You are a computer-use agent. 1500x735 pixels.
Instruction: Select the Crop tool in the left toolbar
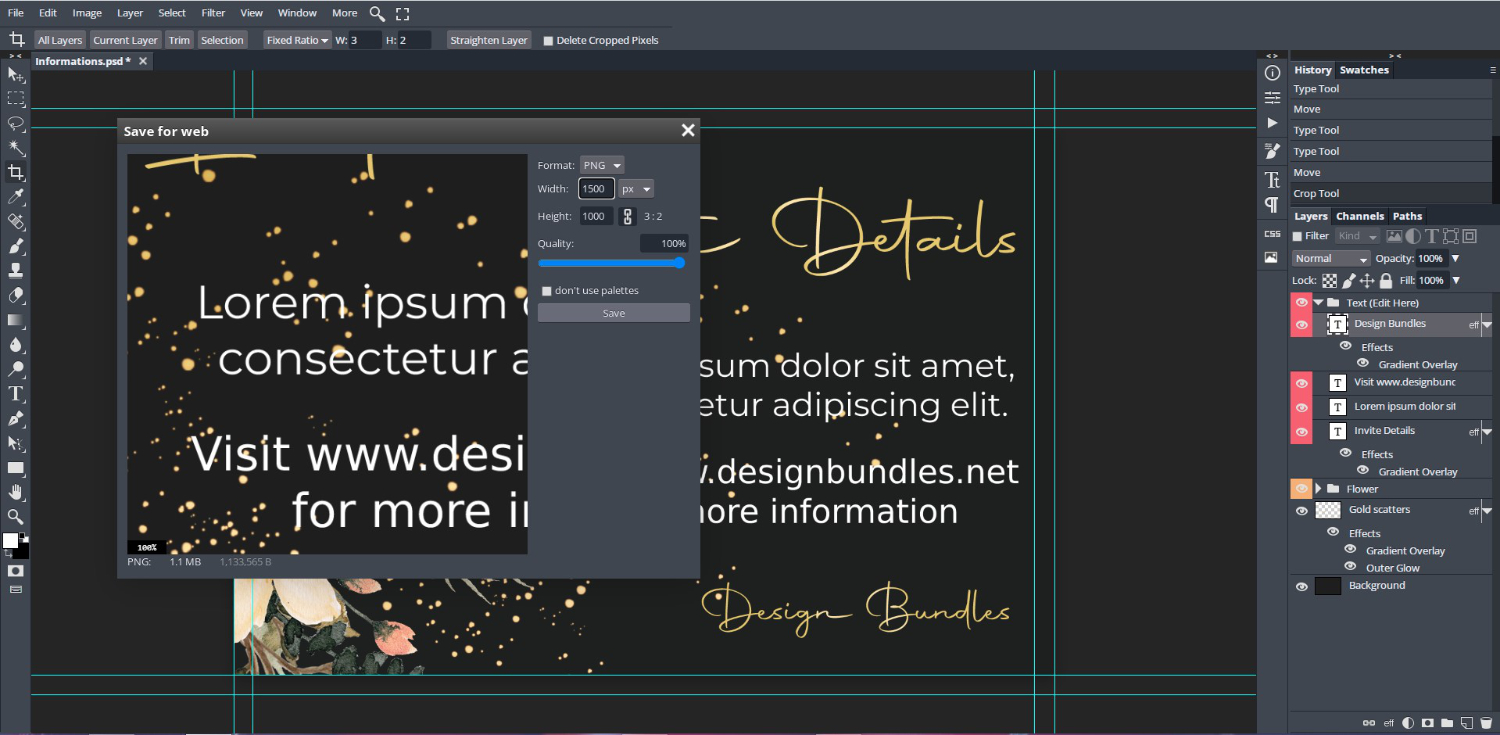pyautogui.click(x=16, y=173)
